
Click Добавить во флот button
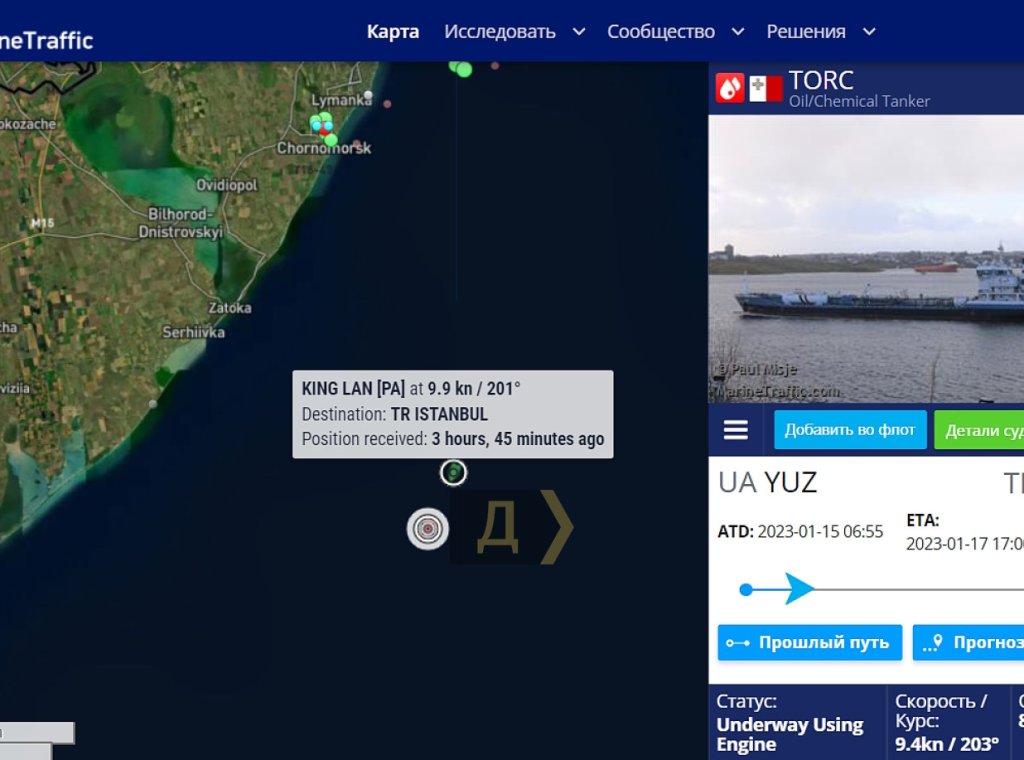point(850,430)
